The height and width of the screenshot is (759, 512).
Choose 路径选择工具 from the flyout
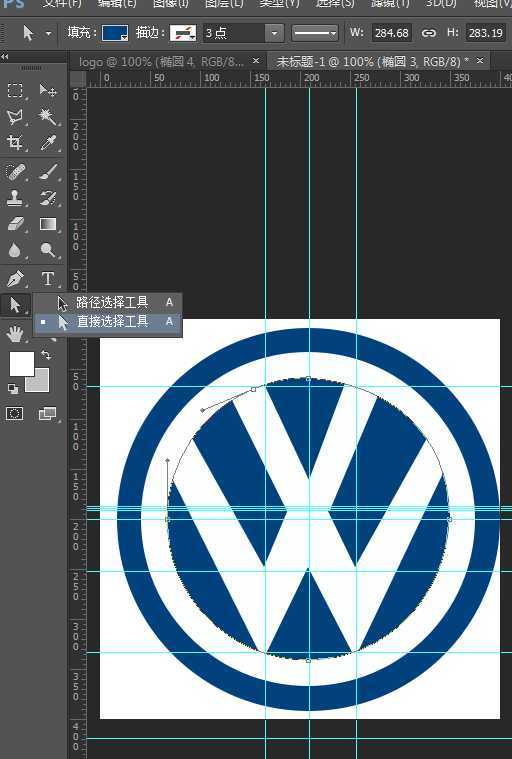coord(107,302)
